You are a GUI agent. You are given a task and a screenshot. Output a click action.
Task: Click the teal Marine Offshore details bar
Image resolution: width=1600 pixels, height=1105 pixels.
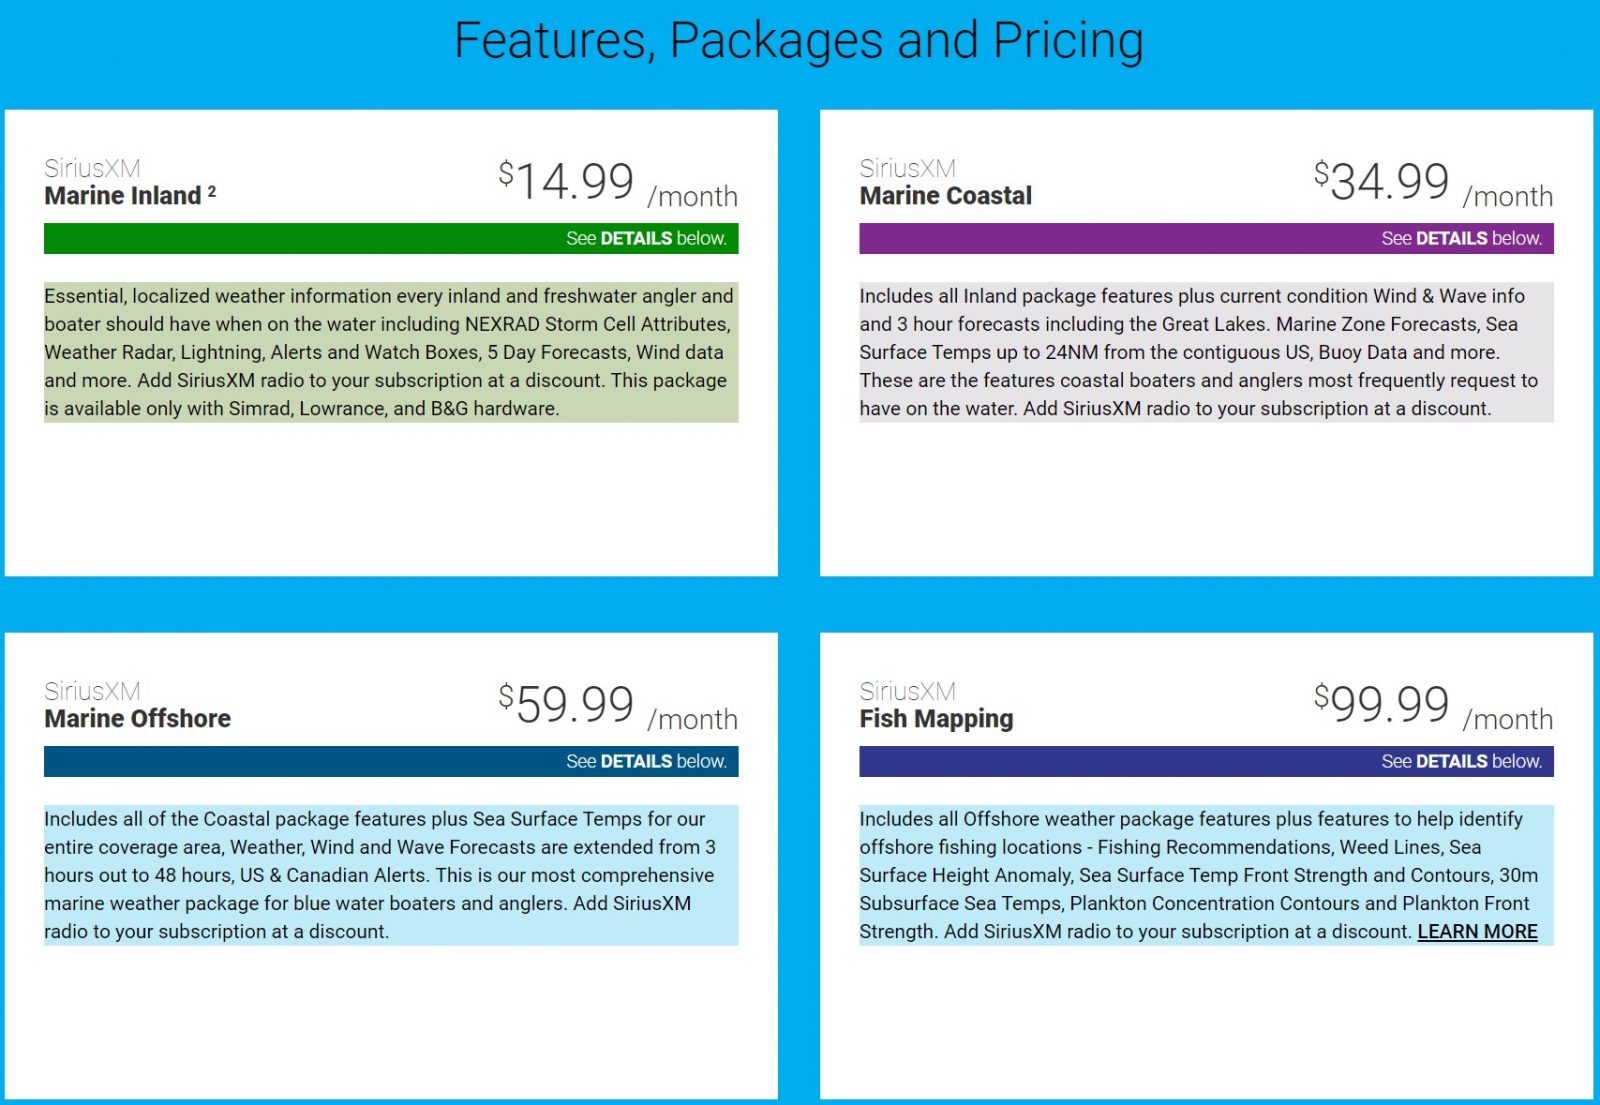click(x=391, y=761)
